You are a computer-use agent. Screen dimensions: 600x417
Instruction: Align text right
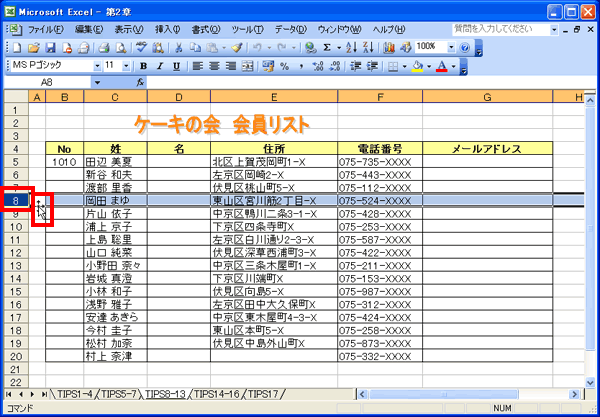pyautogui.click(x=231, y=67)
